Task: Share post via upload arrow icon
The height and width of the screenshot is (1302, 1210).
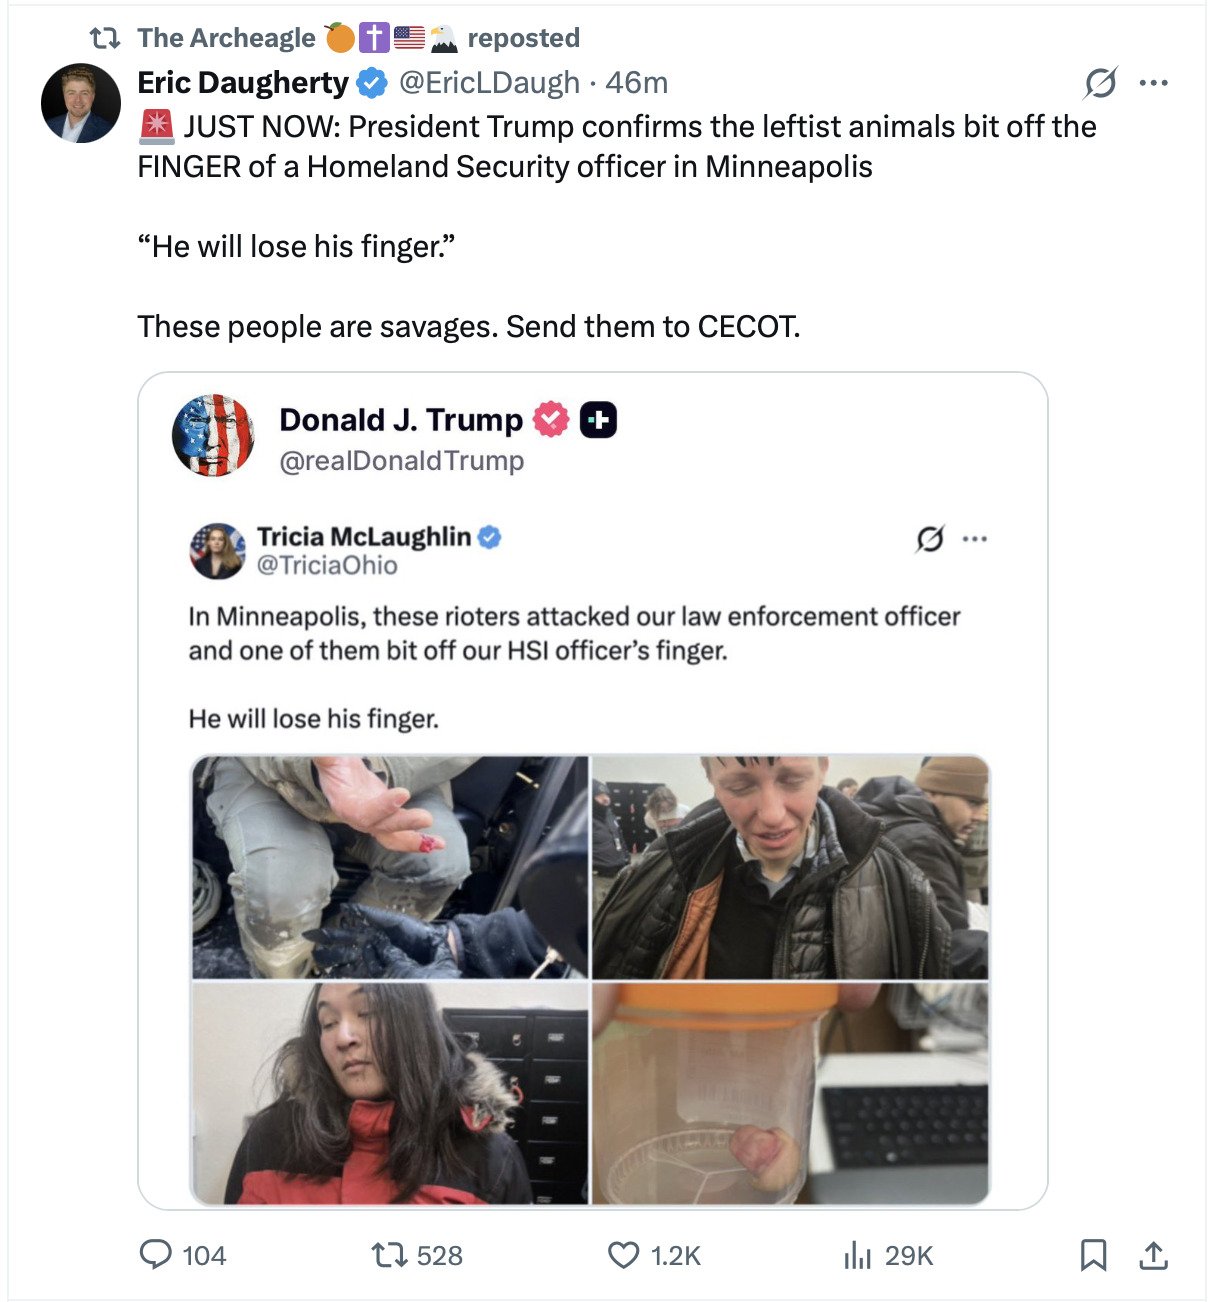Action: point(1153,1255)
